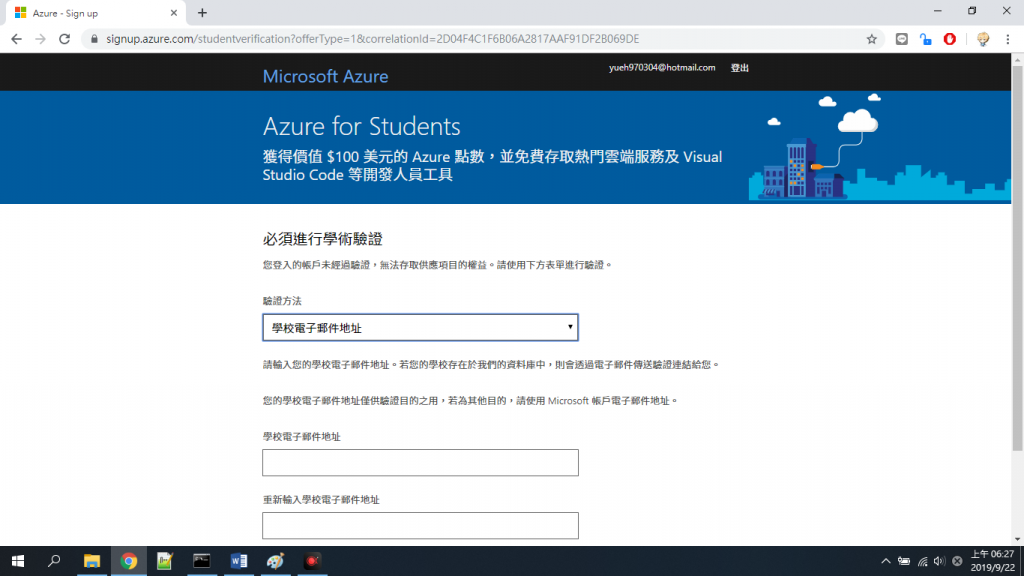Viewport: 1024px width, 576px height.
Task: Switch to Chrome in the taskbar
Action: click(x=129, y=561)
